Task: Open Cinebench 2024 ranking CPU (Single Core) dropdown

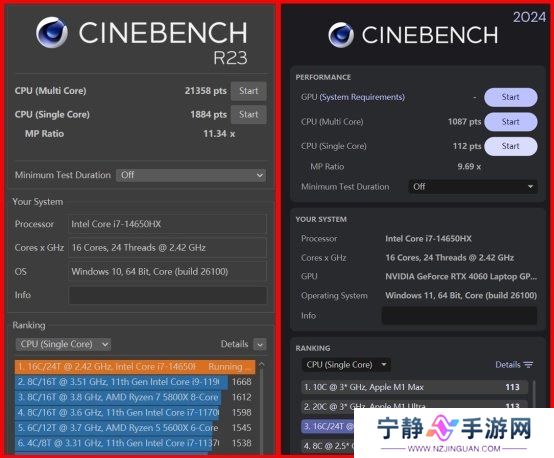Action: 346,365
